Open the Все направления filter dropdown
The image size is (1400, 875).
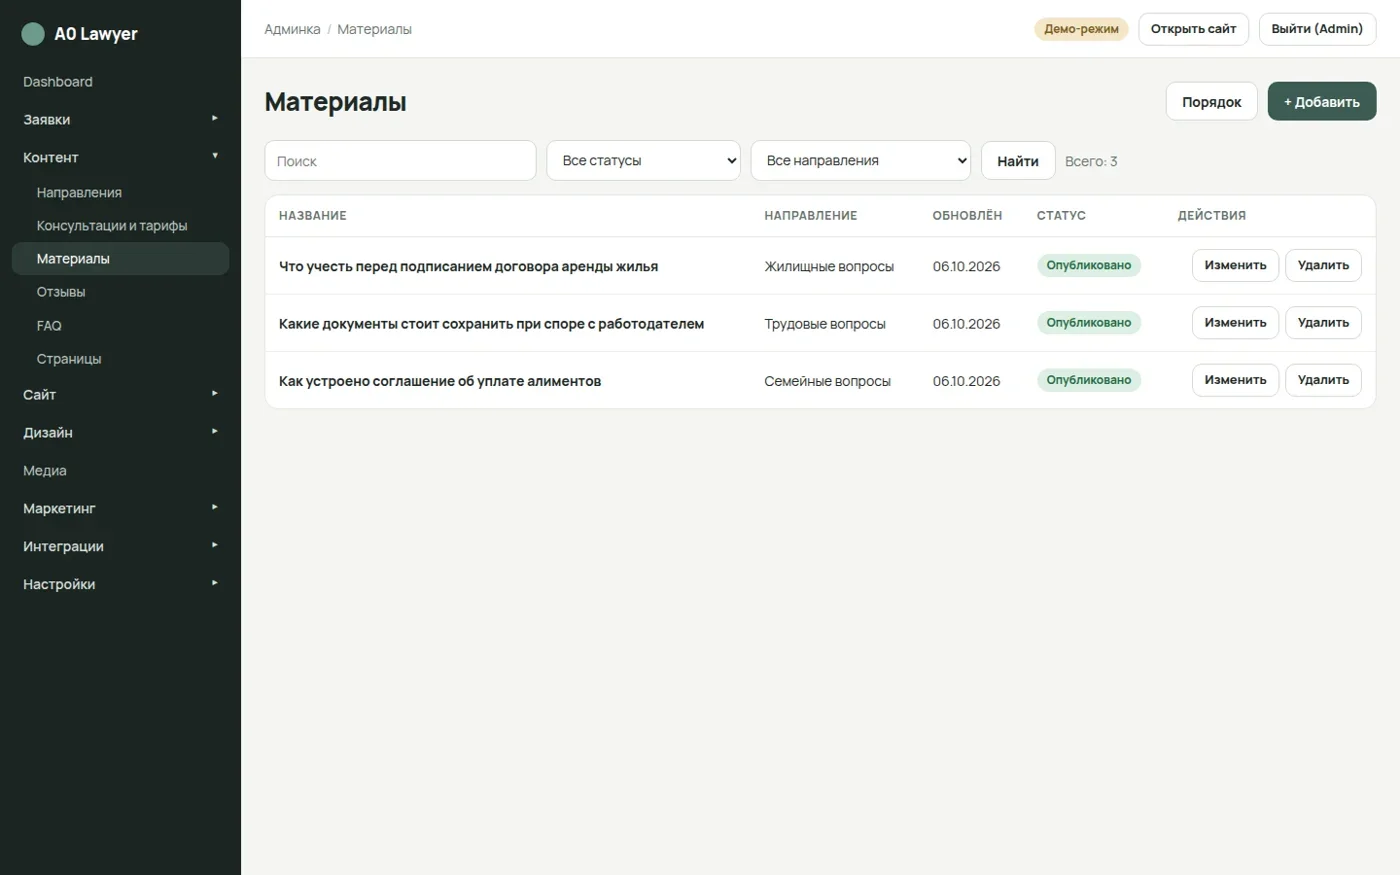[860, 160]
